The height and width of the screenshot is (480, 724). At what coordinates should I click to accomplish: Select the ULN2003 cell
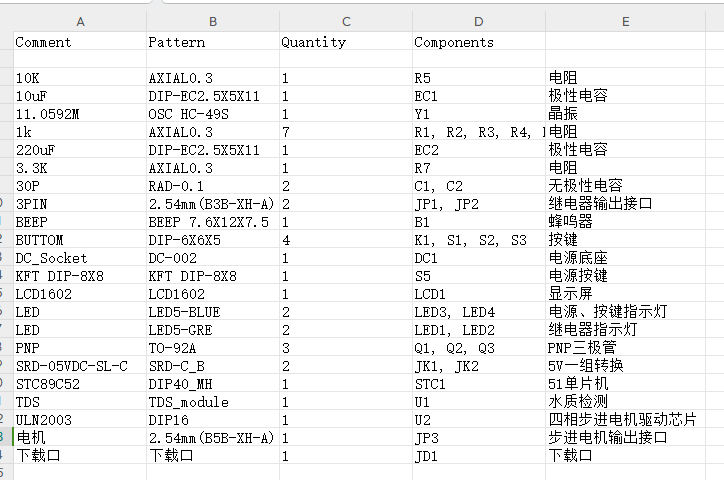point(41,419)
